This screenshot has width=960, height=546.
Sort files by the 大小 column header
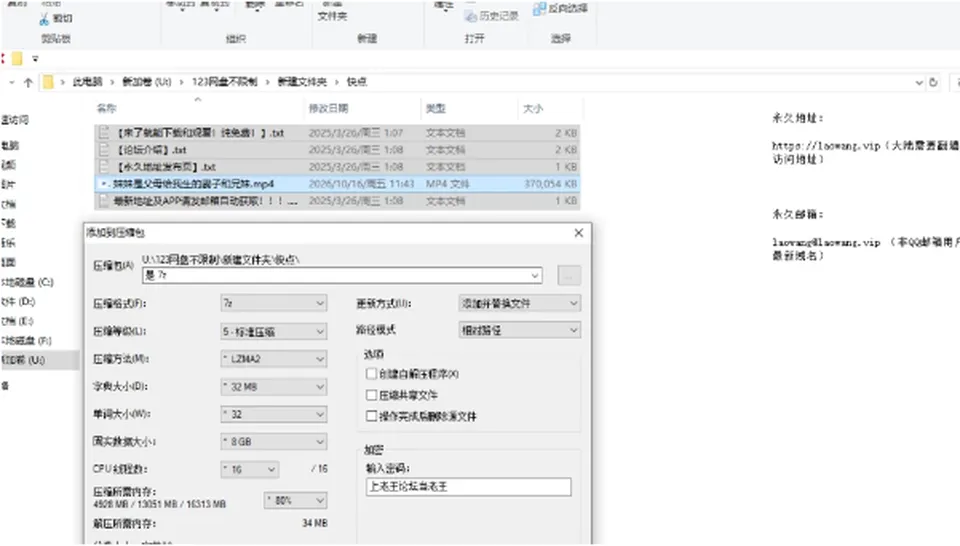click(533, 108)
